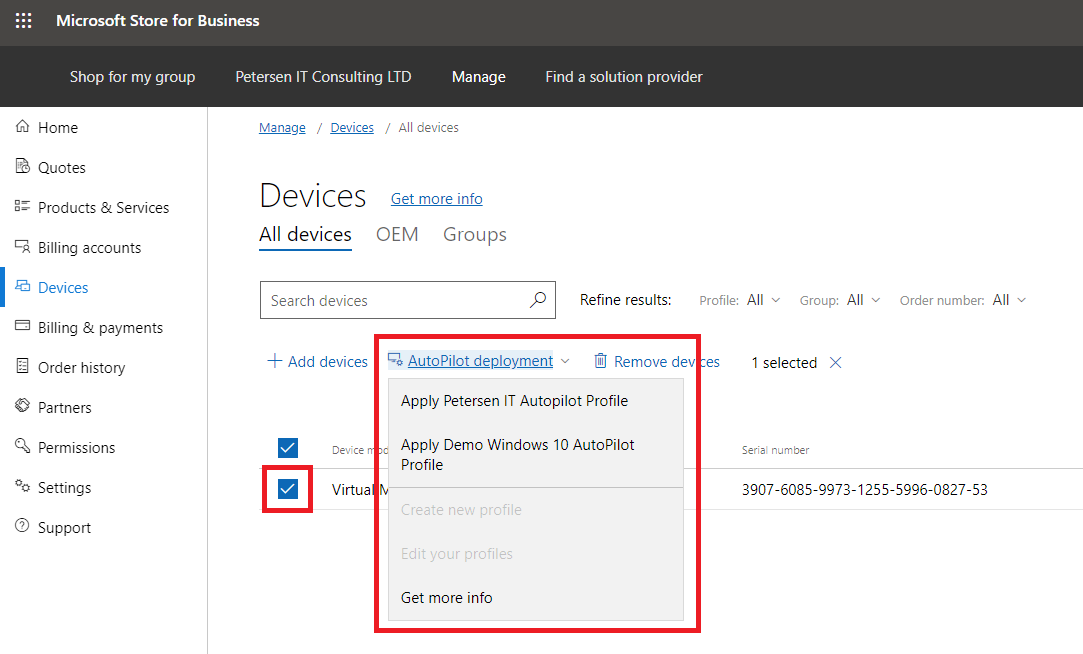The image size is (1083, 654).
Task: Collapse the AutoPilot deployment chevron
Action: click(x=565, y=361)
